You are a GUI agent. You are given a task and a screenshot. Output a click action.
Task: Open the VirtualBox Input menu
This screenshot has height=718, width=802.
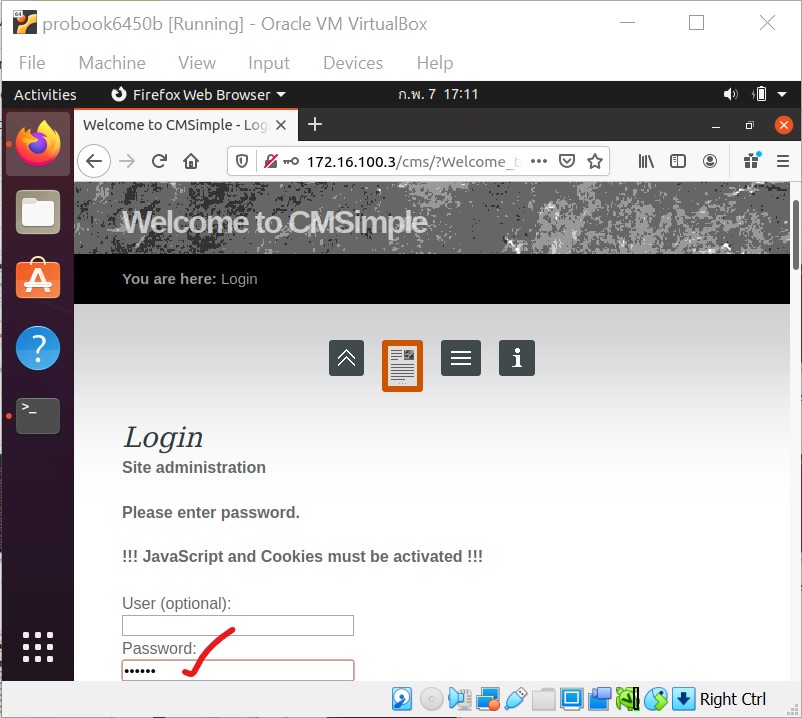coord(269,63)
